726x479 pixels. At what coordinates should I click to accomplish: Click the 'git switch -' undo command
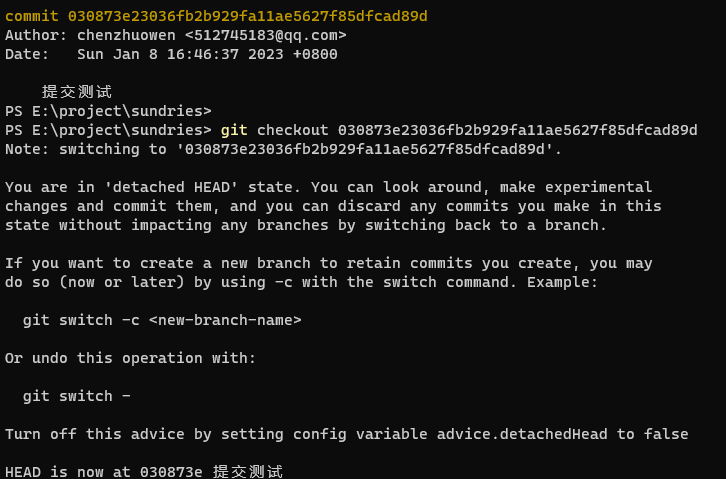click(x=76, y=396)
